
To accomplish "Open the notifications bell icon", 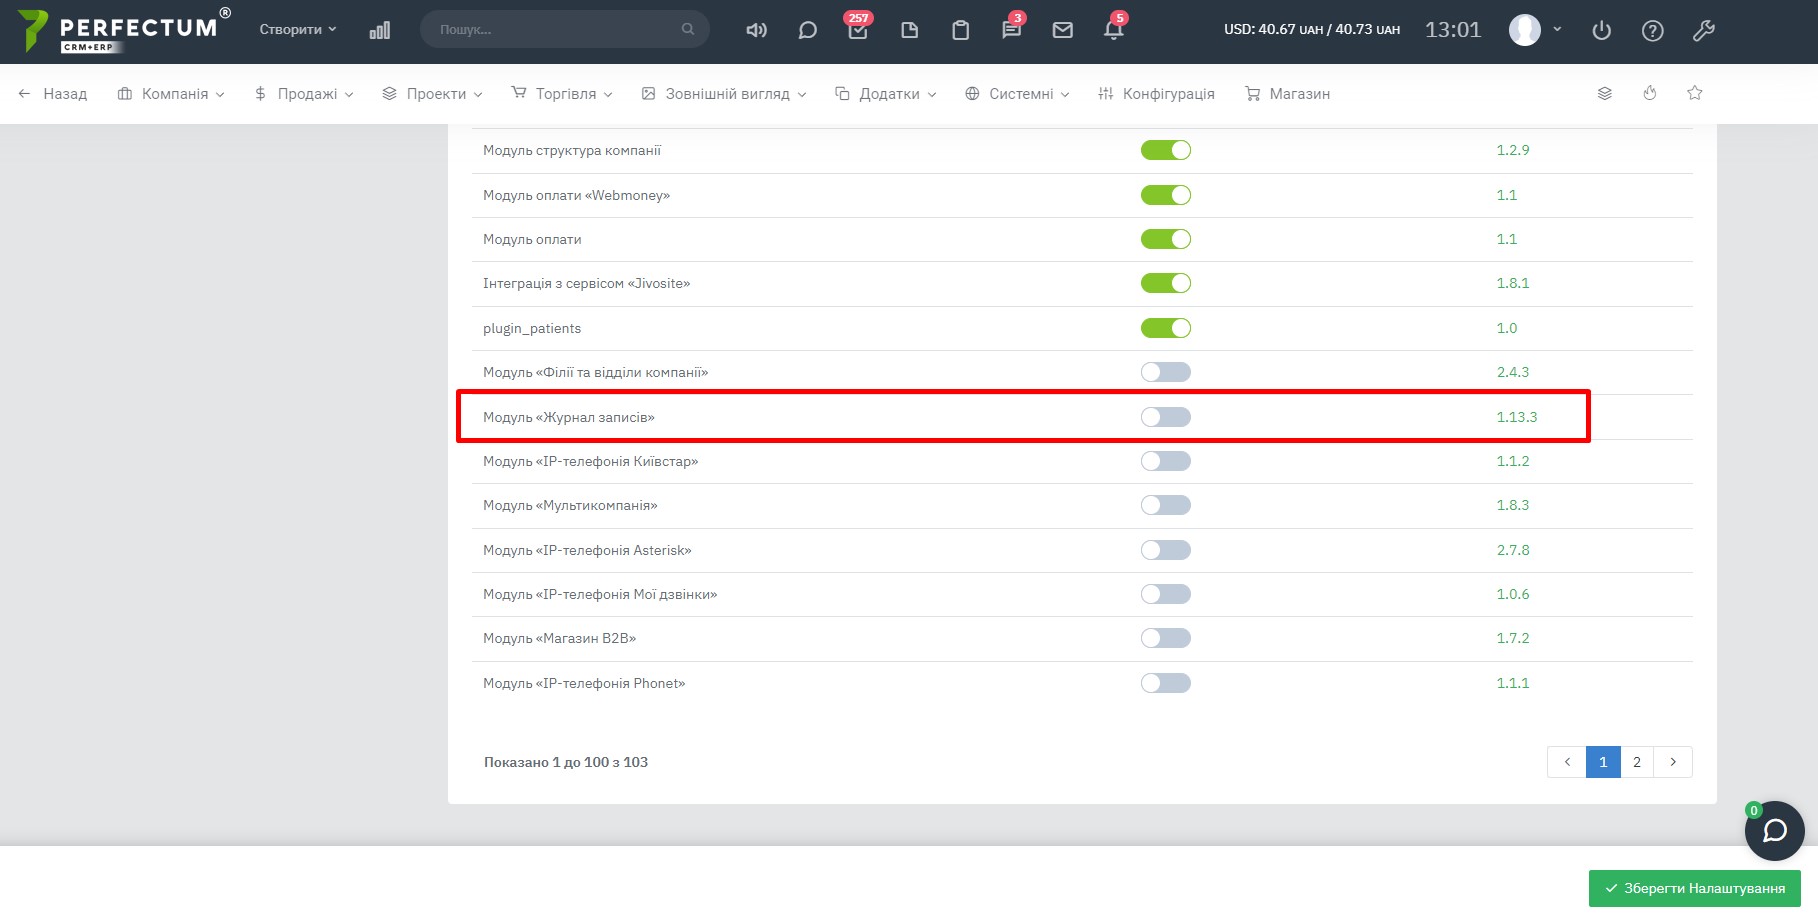I will click(1113, 30).
